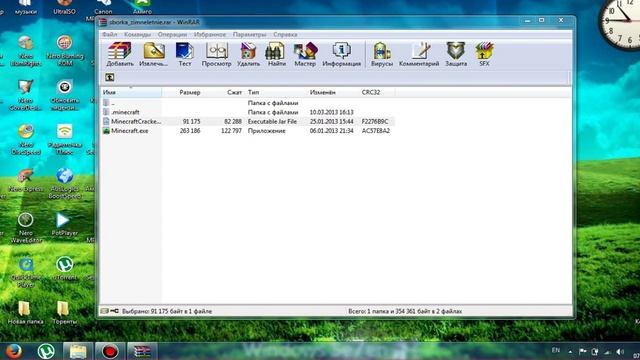Run the Тест archive test tool
Screen dimensions: 640x360
coord(184,55)
